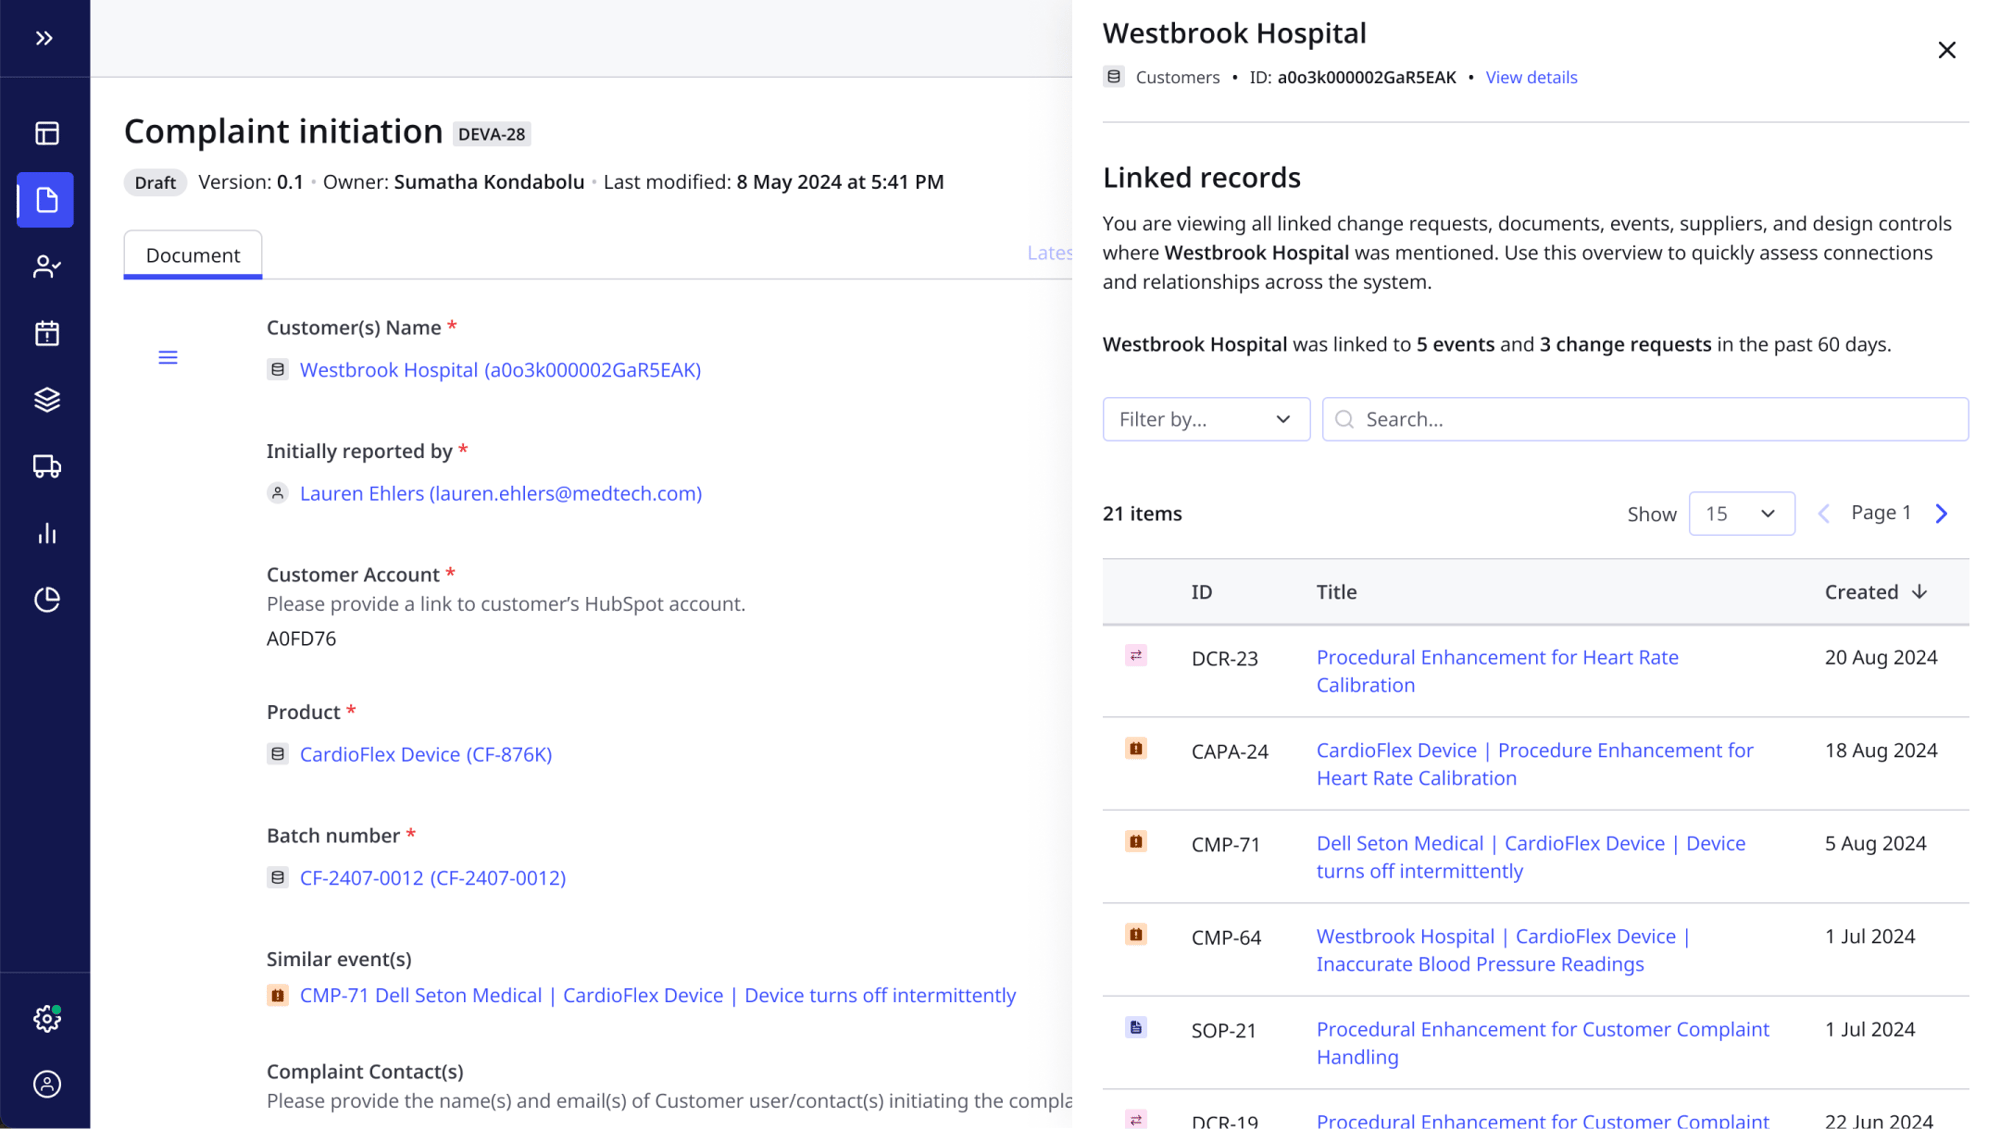Change the Show items count dropdown
2000x1129 pixels.
[1741, 513]
